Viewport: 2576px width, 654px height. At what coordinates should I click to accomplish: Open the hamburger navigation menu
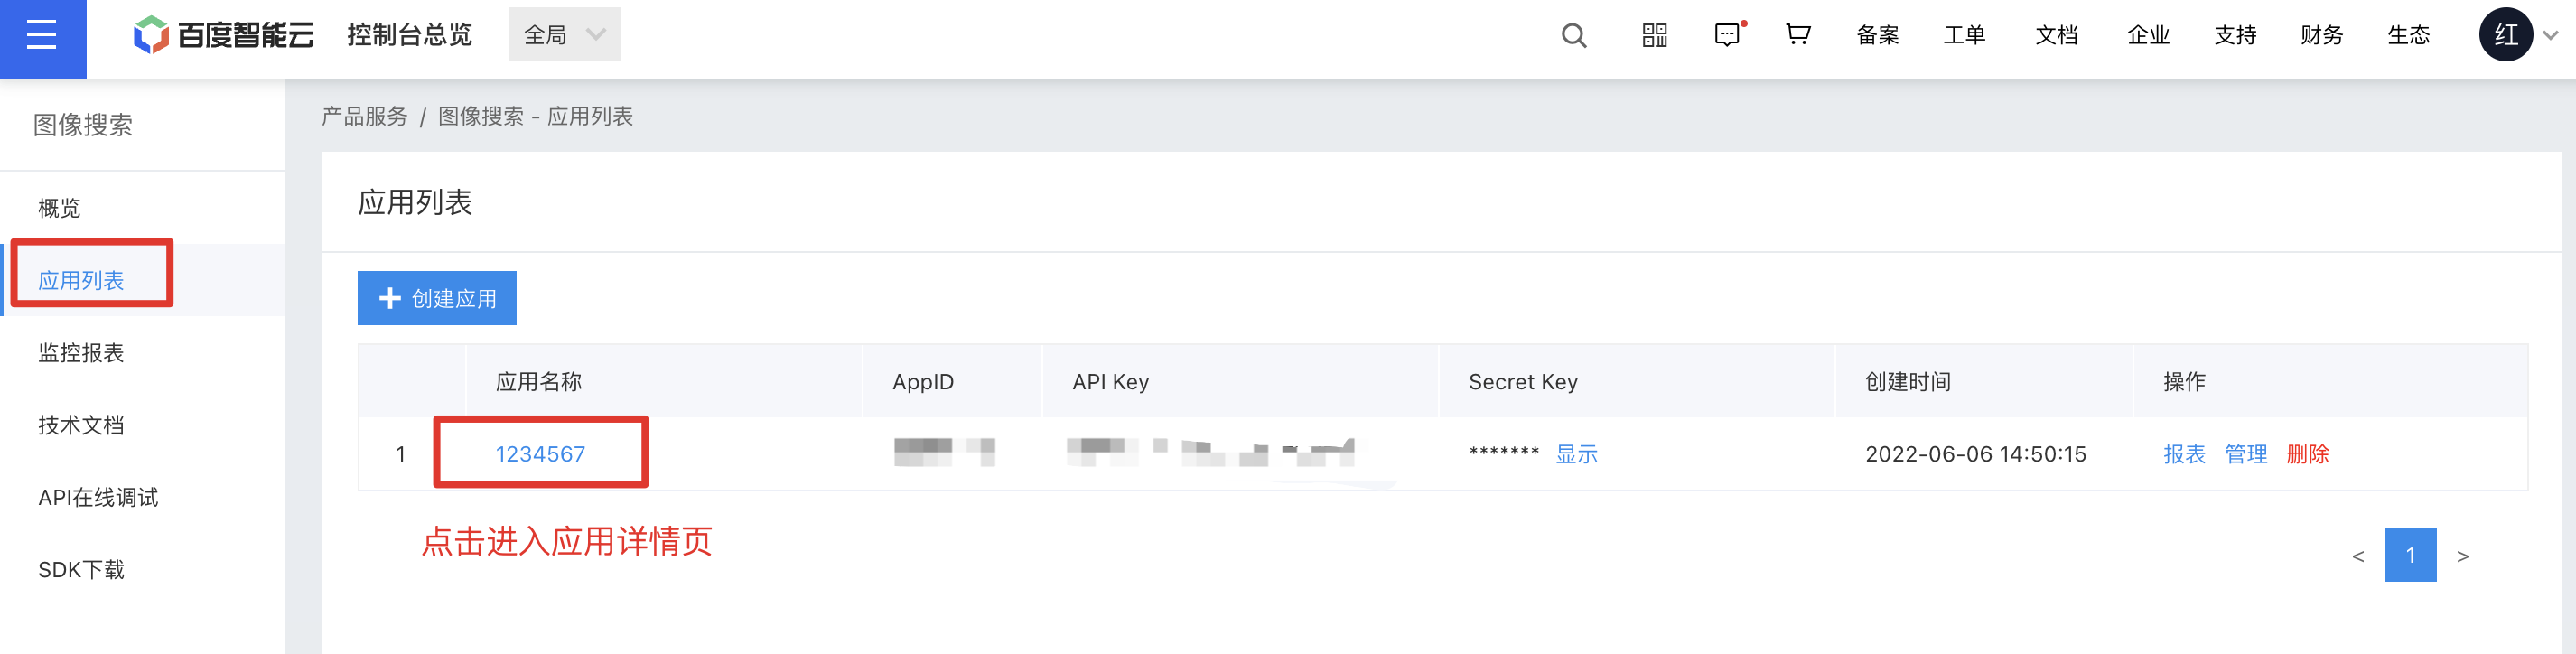[x=42, y=37]
